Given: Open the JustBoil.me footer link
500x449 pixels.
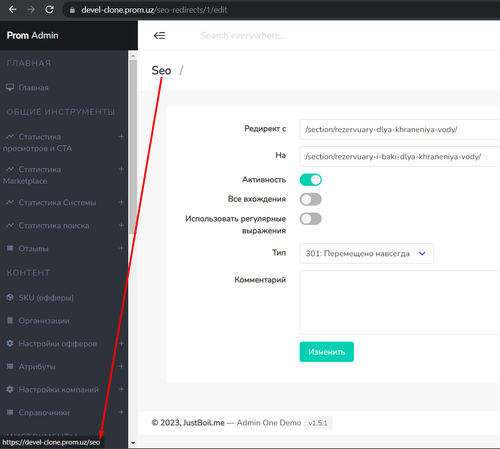Looking at the screenshot, I should [204, 423].
